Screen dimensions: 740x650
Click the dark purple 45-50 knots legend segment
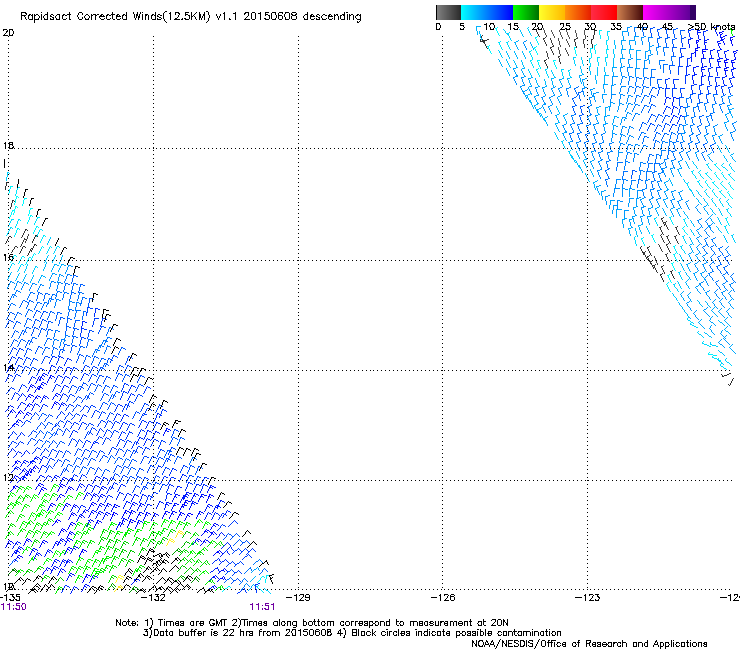pyautogui.click(x=682, y=12)
